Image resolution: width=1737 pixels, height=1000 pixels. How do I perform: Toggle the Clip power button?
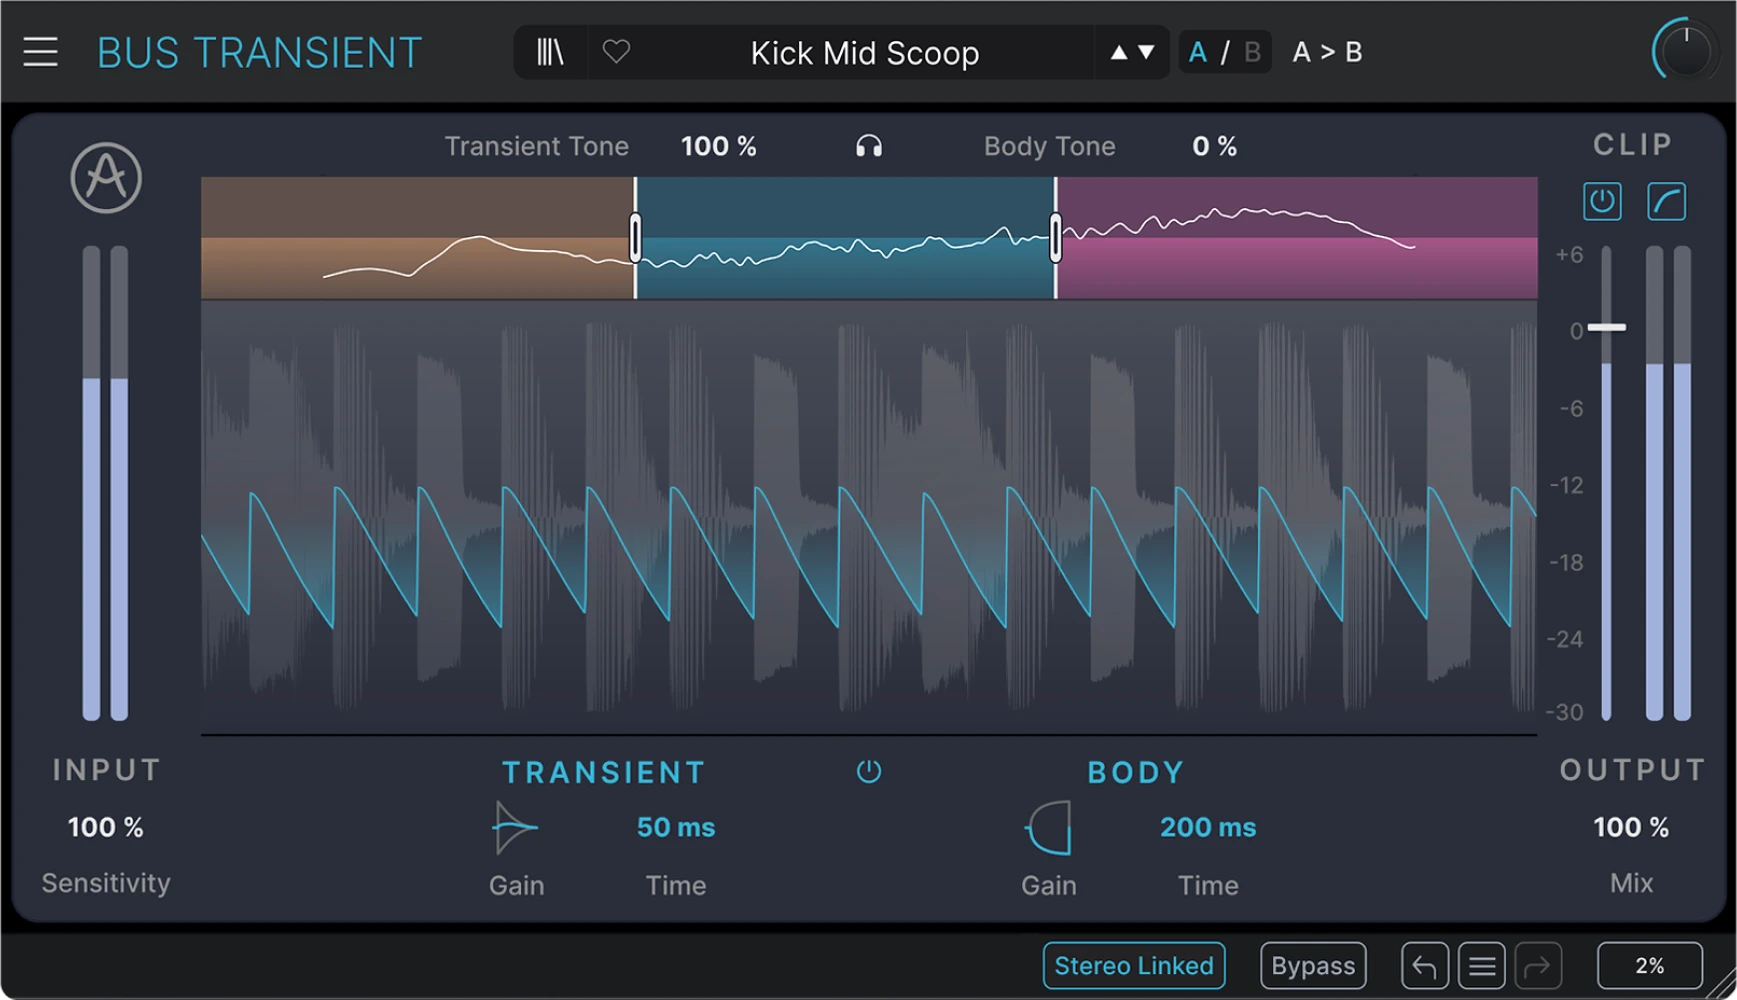tap(1601, 200)
